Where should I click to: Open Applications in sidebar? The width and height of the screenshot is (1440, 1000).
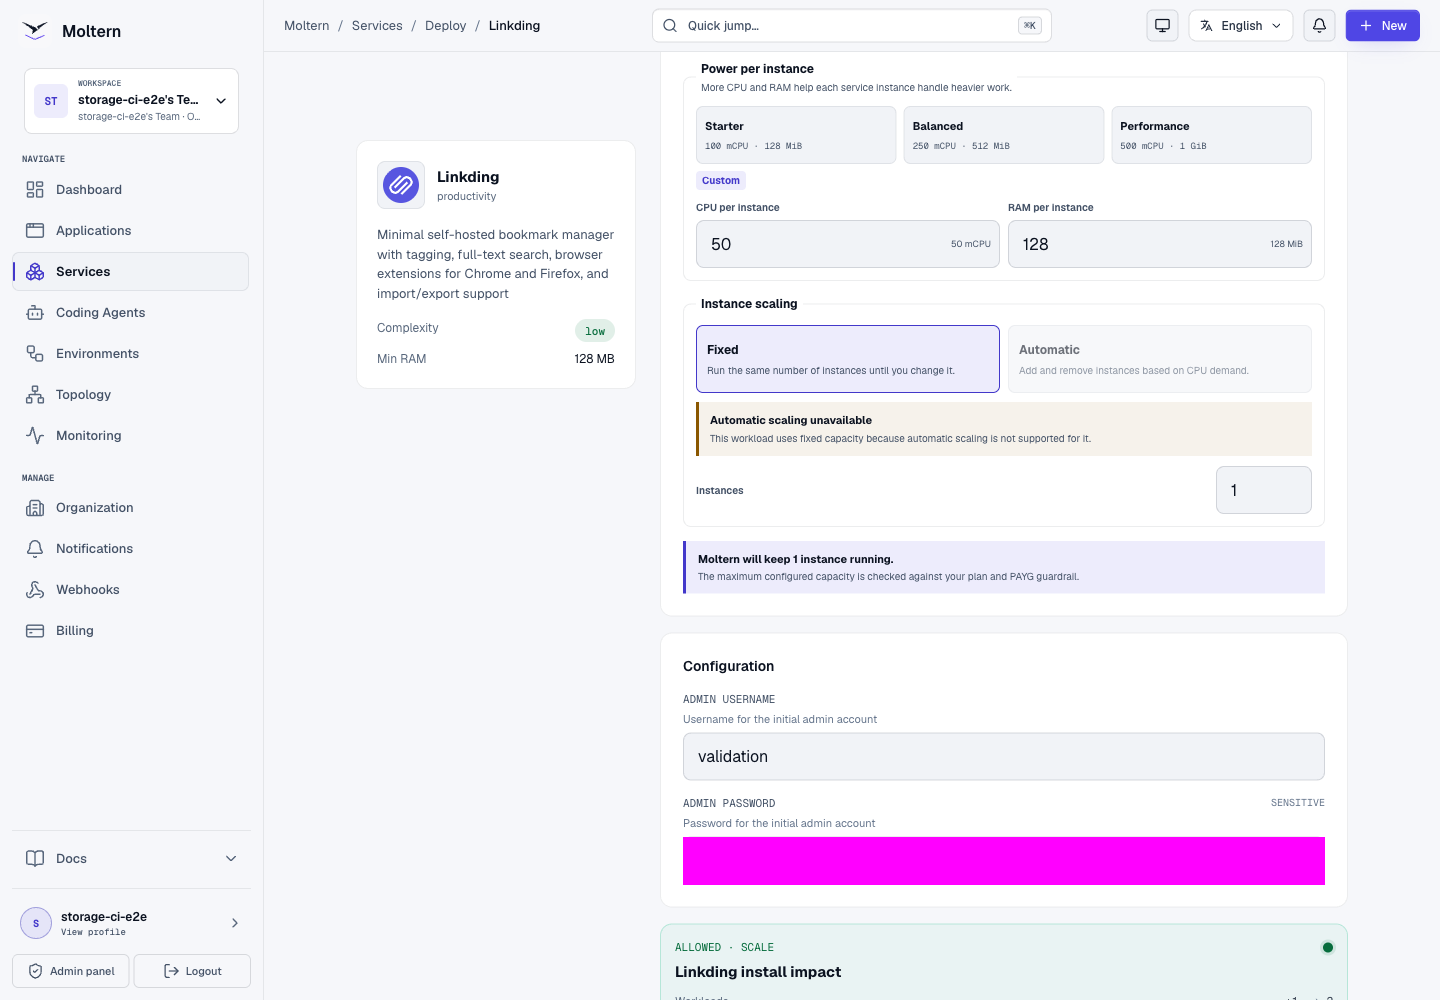click(131, 231)
